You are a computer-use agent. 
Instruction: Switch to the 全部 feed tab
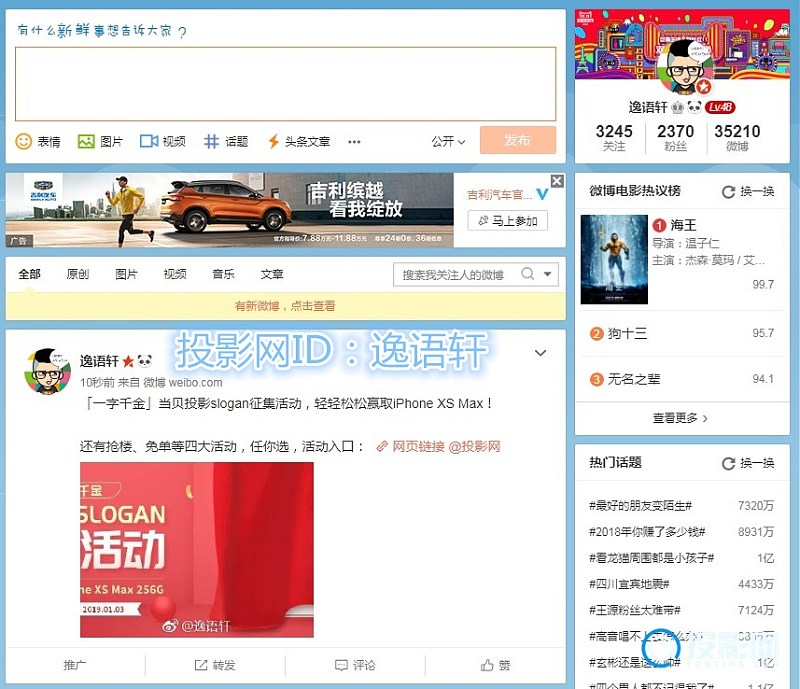point(30,274)
